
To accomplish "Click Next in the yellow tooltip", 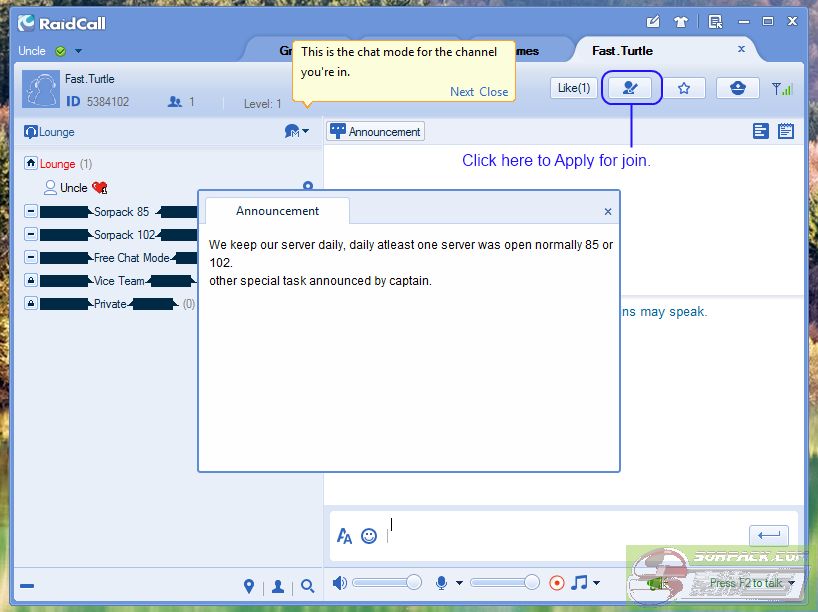I will [x=462, y=92].
